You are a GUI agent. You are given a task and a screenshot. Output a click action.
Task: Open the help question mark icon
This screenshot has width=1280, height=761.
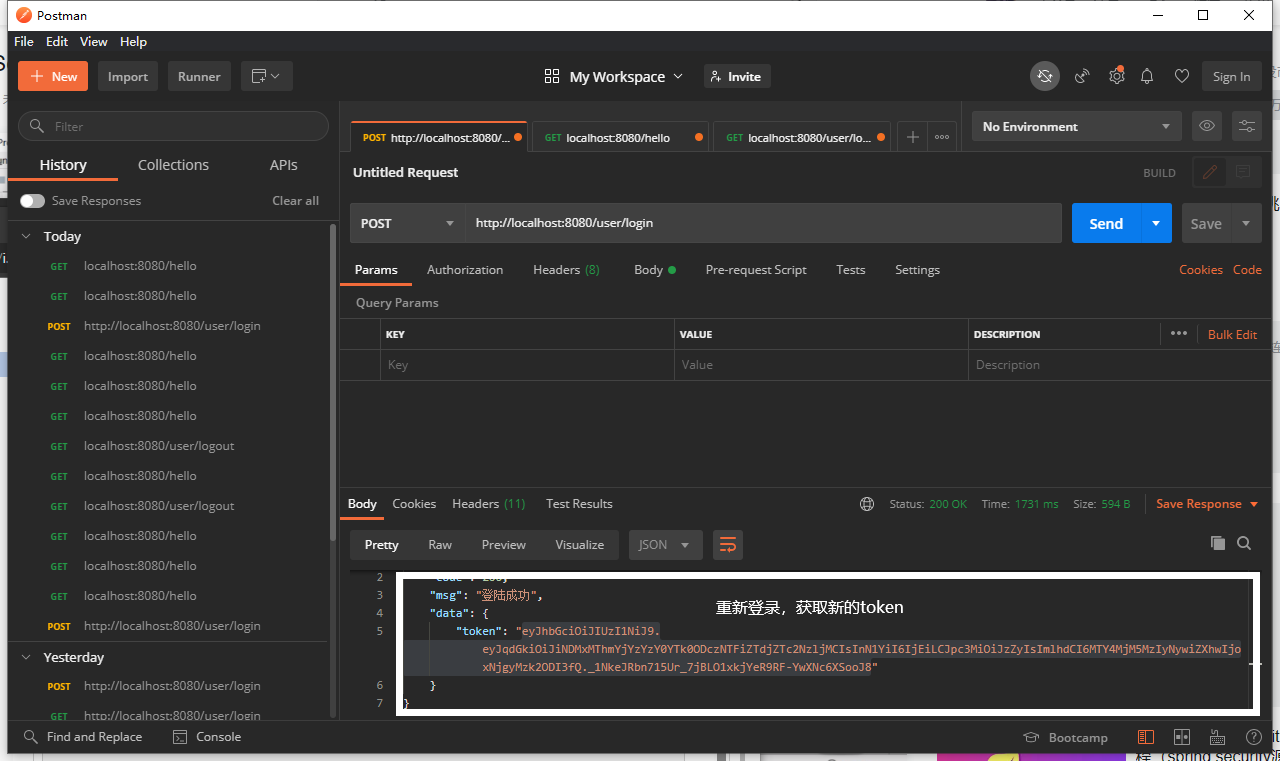point(1253,737)
